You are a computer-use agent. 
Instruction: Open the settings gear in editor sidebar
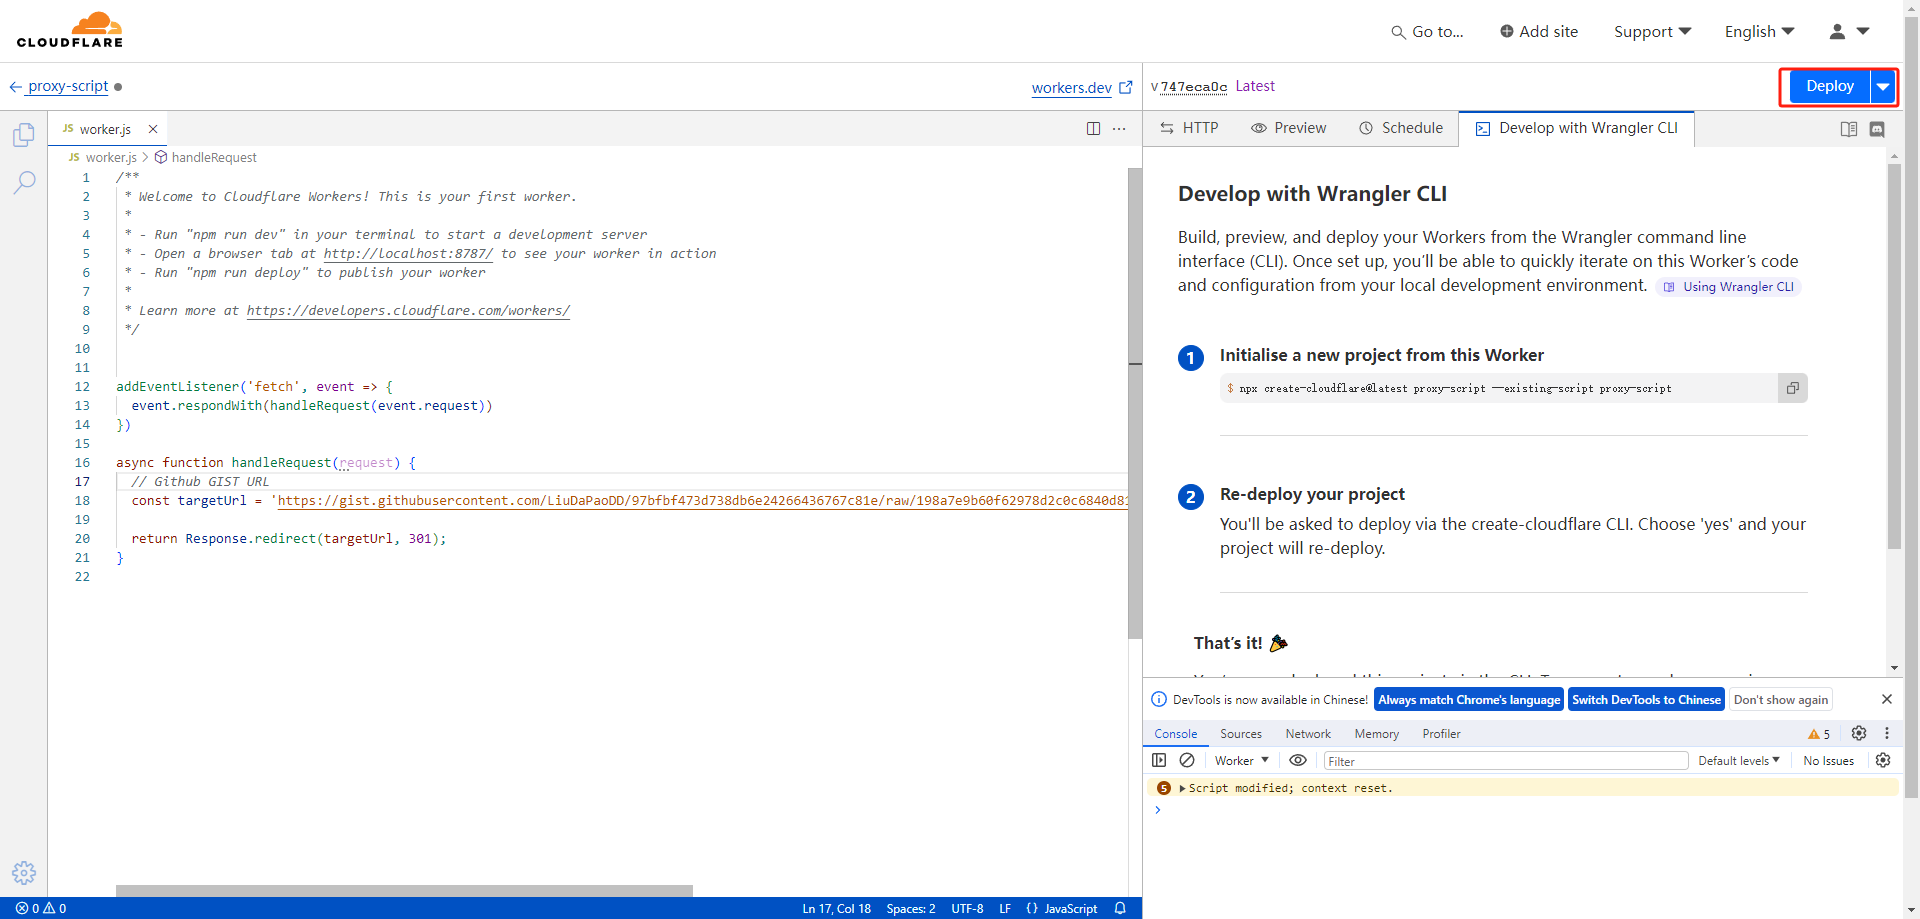[x=24, y=873]
